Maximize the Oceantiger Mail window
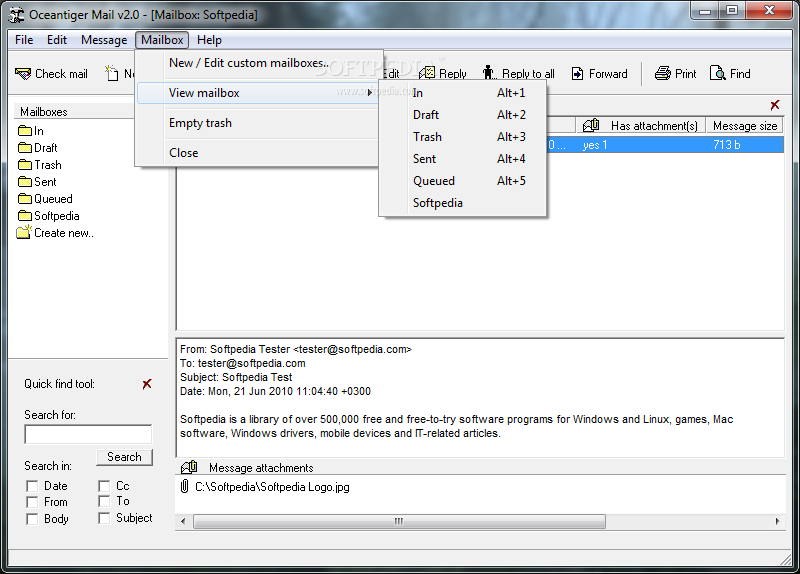The width and height of the screenshot is (800, 574). point(732,10)
